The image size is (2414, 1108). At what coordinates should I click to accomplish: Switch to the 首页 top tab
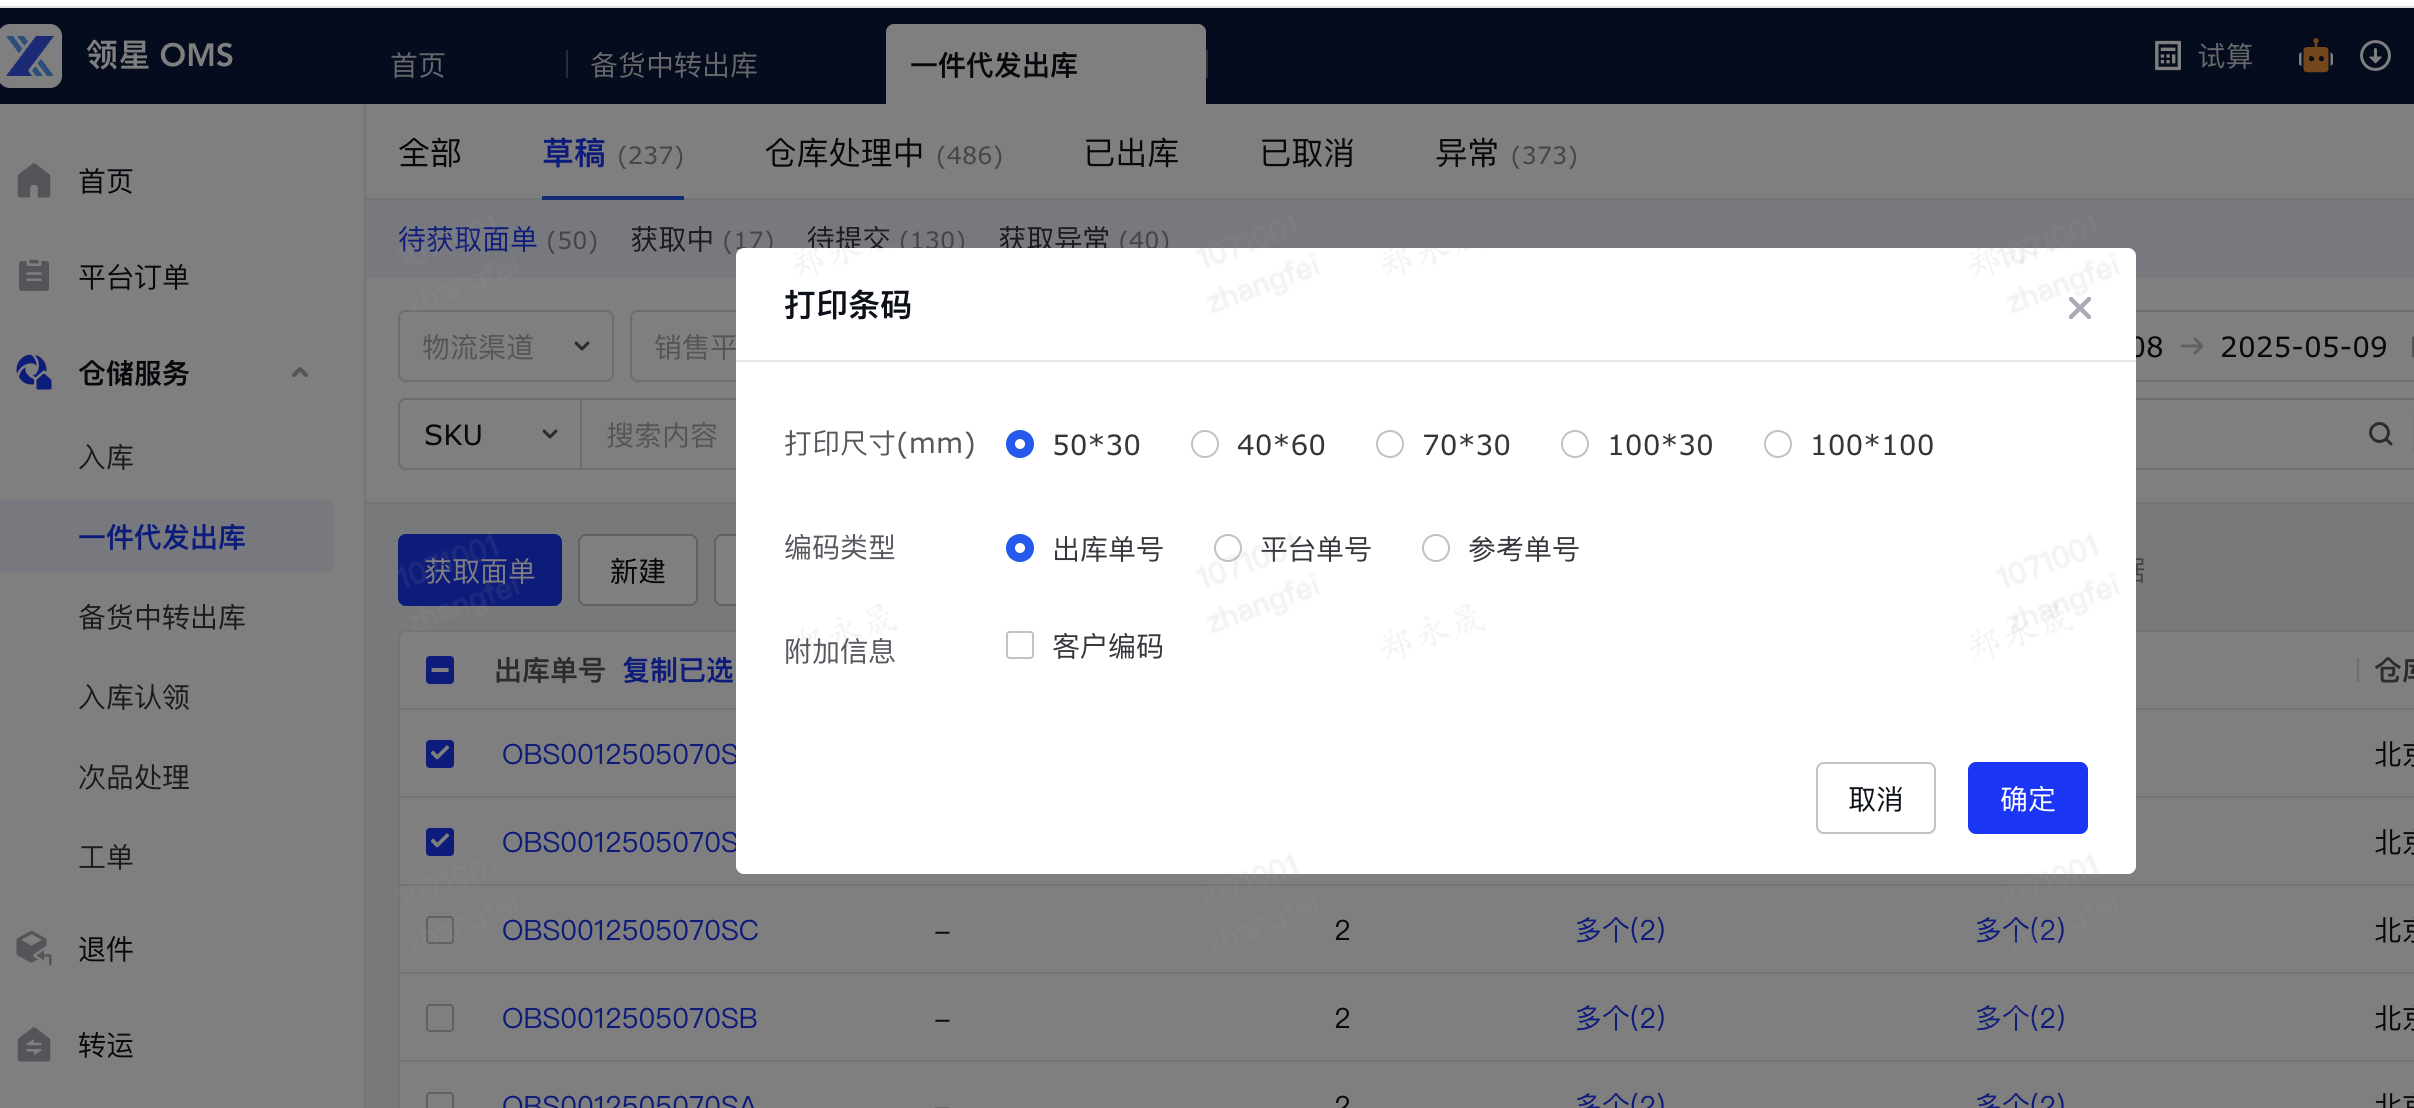pyautogui.click(x=418, y=65)
